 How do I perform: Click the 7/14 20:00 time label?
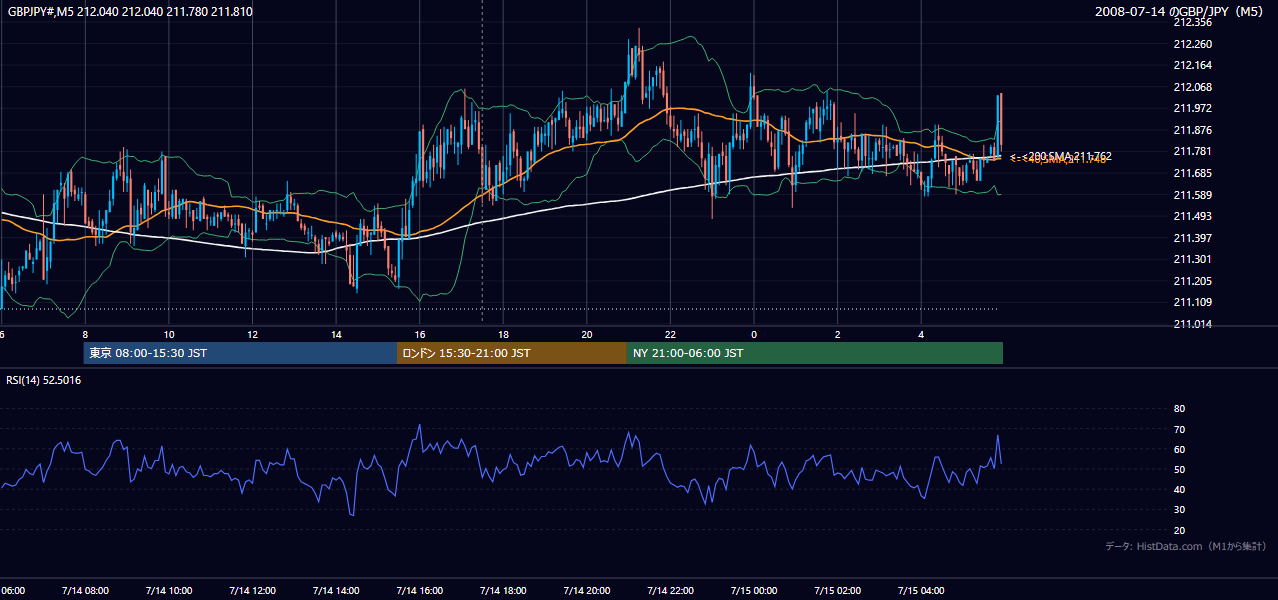(587, 591)
